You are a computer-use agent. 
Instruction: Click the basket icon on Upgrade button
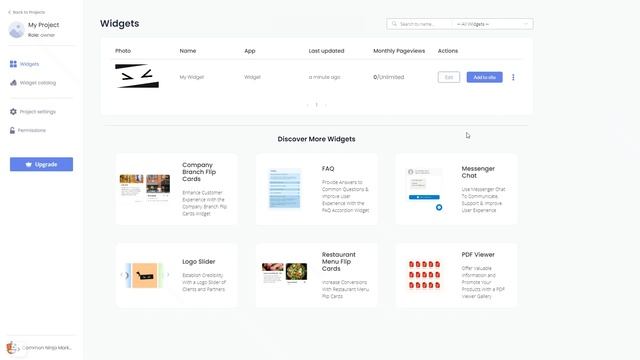tap(29, 164)
